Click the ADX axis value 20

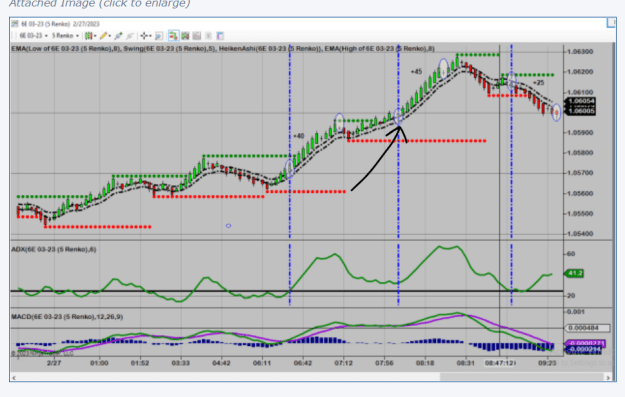[571, 296]
